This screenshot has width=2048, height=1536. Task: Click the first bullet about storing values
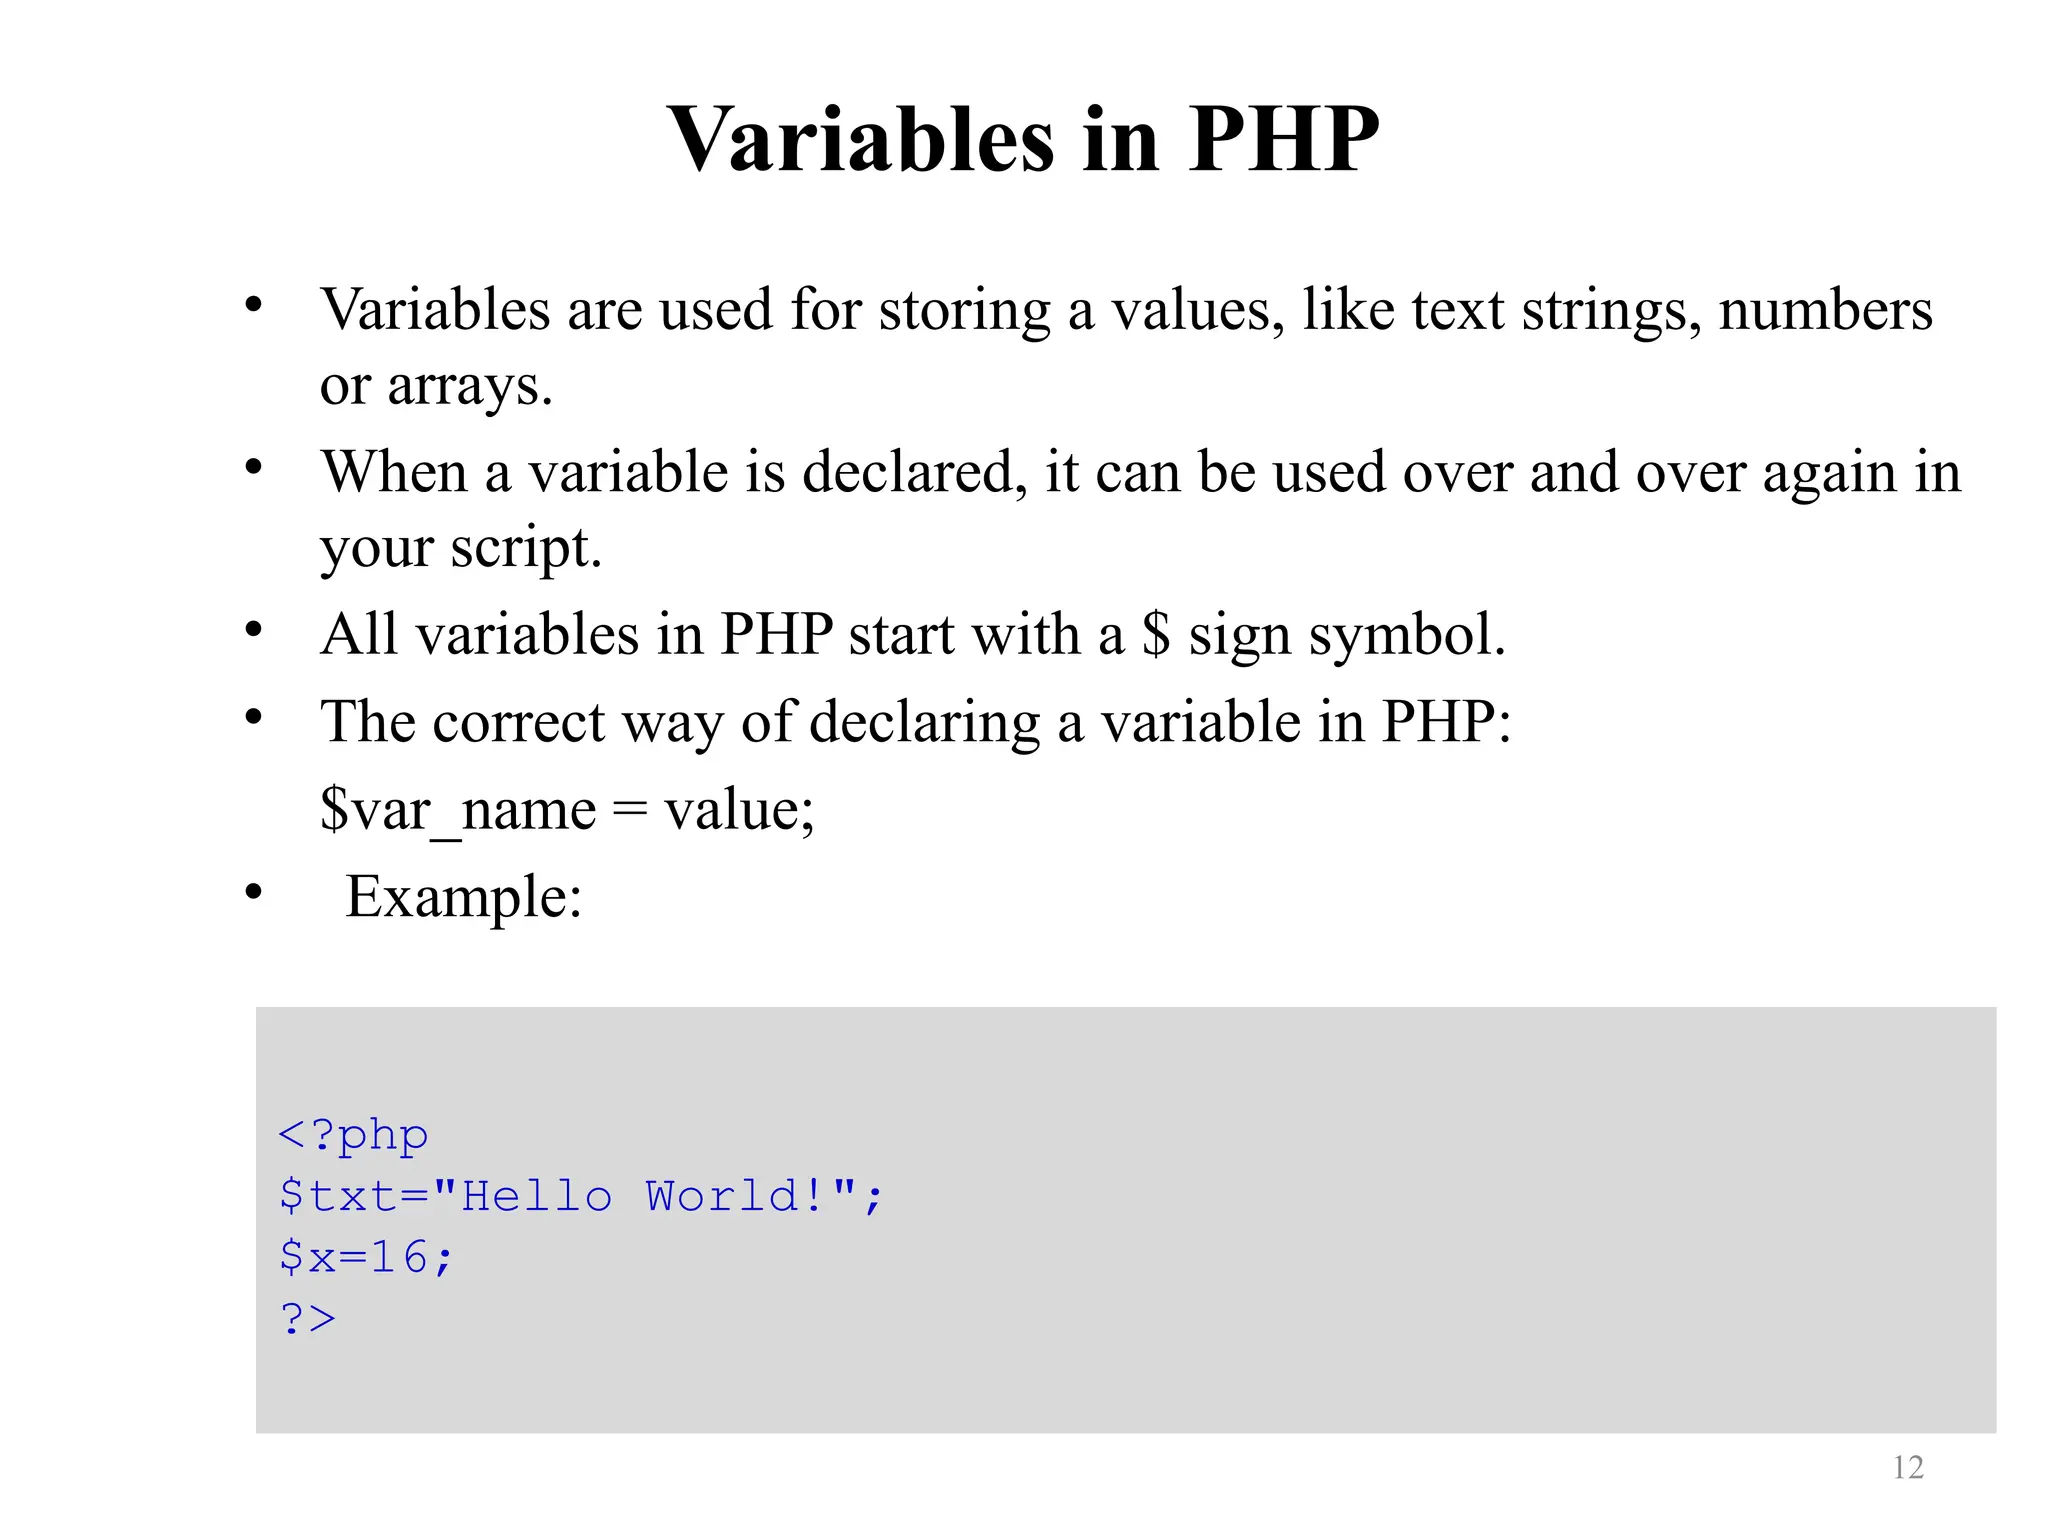[1126, 346]
